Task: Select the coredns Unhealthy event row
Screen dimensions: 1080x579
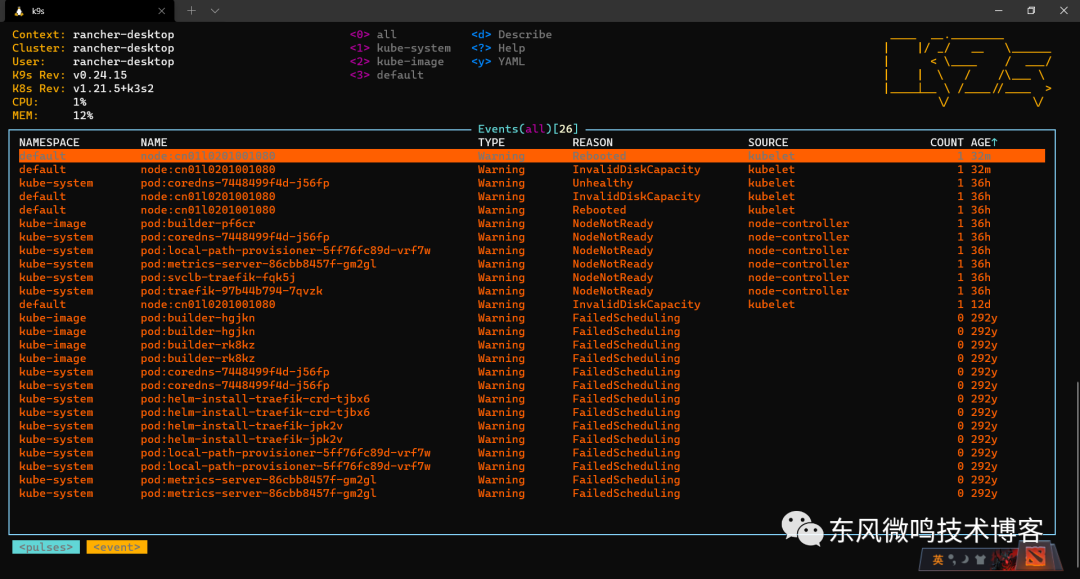Action: tap(531, 183)
